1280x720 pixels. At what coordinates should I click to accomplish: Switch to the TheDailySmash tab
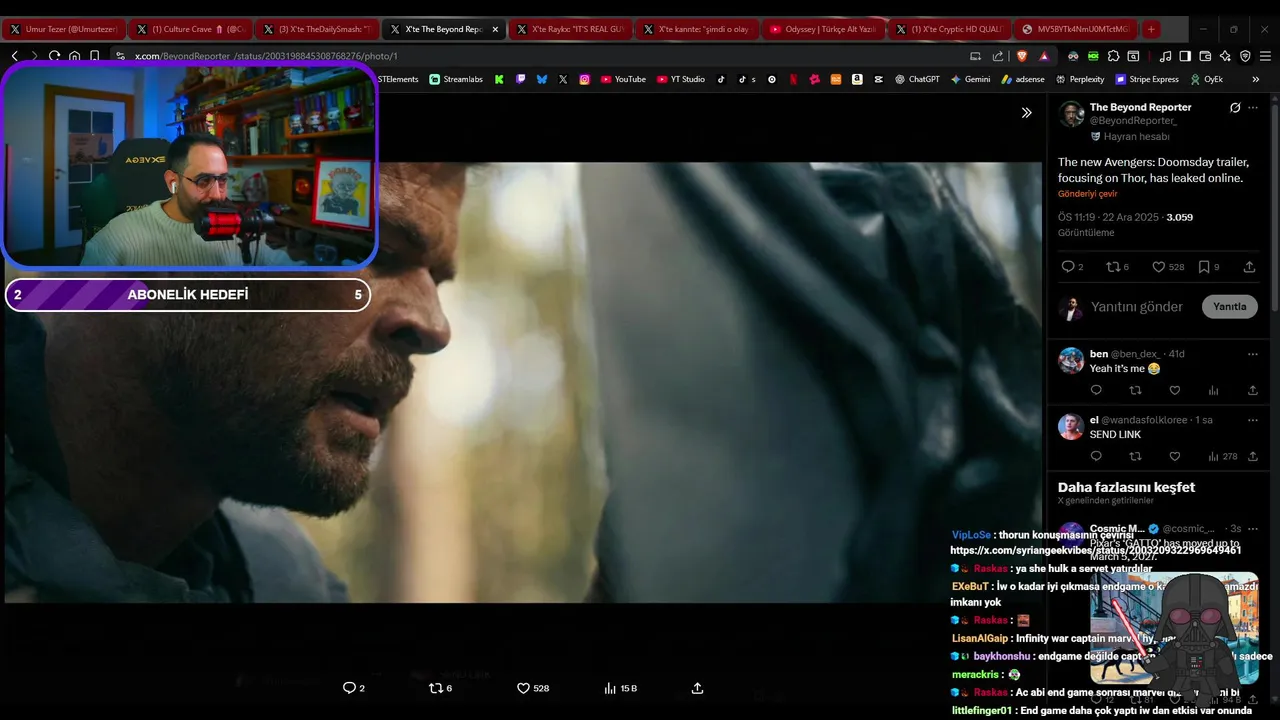[x=316, y=29]
